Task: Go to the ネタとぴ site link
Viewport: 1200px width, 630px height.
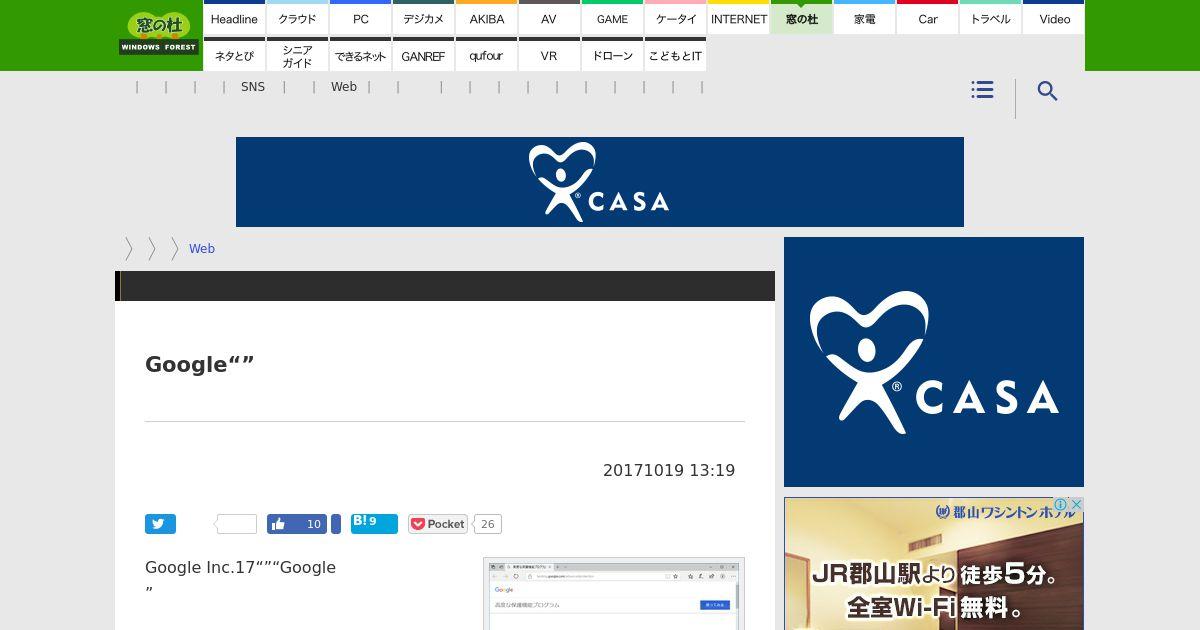Action: click(234, 55)
